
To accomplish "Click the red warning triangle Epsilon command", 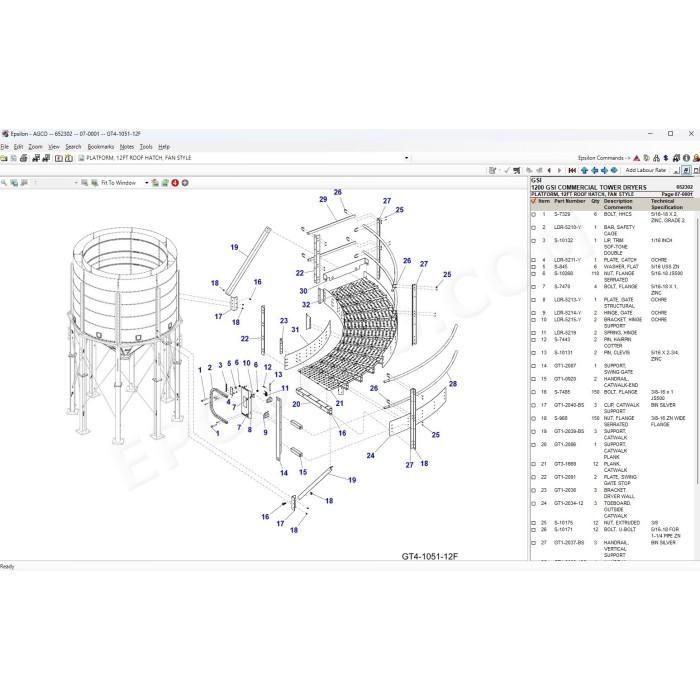I will (637, 158).
